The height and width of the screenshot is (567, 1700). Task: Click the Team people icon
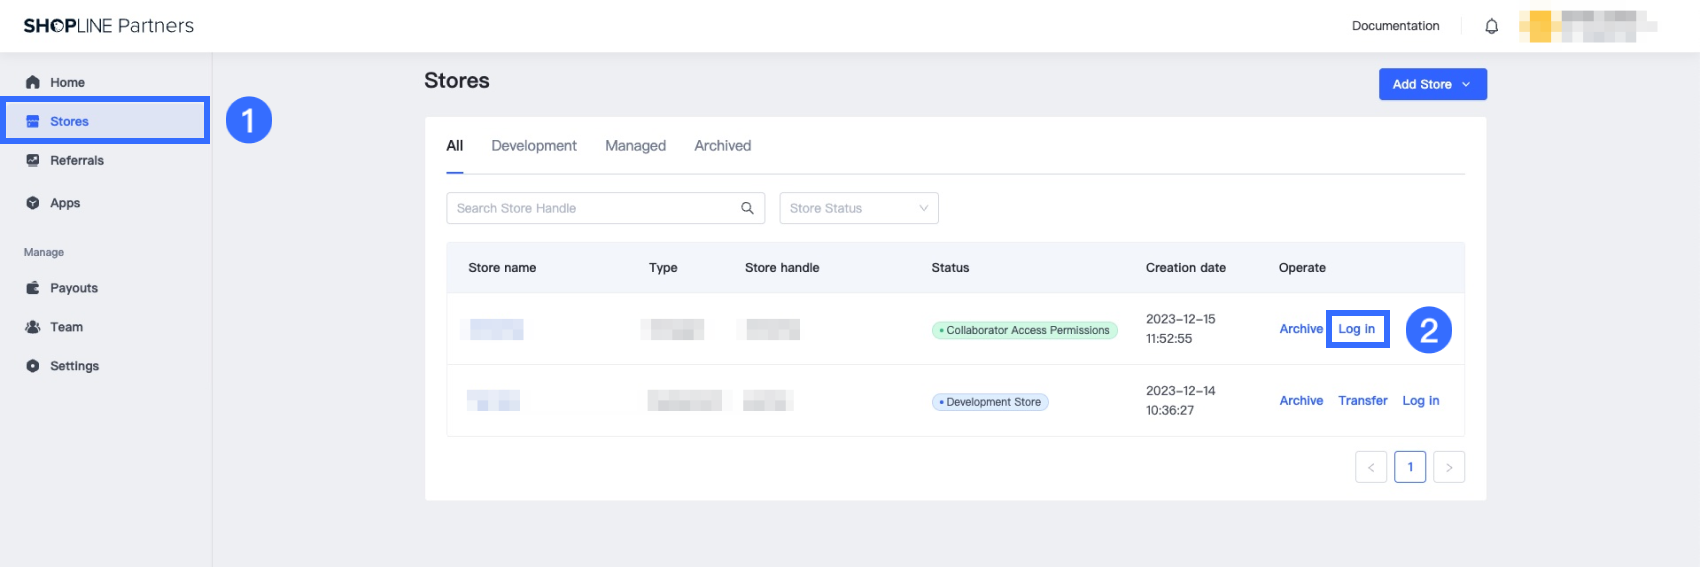pyautogui.click(x=33, y=327)
